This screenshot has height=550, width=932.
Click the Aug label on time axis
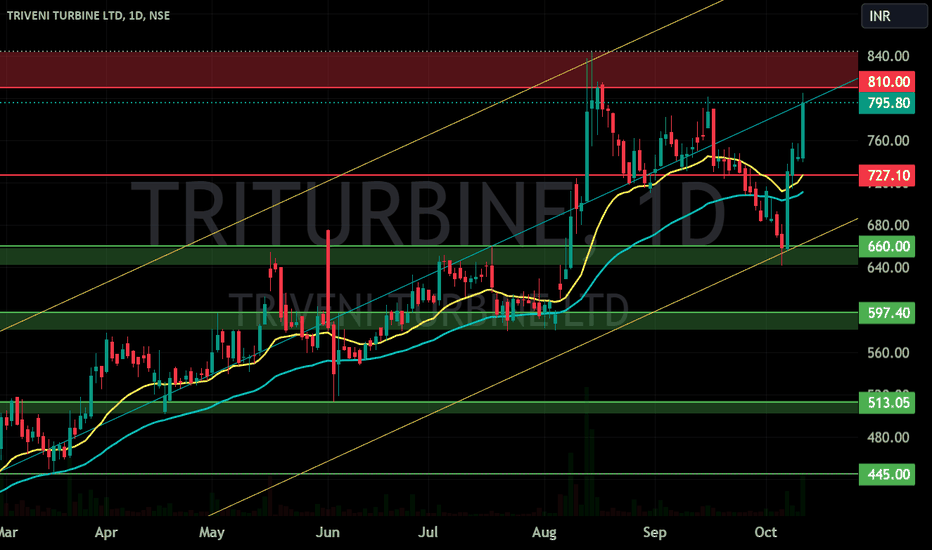pyautogui.click(x=544, y=532)
